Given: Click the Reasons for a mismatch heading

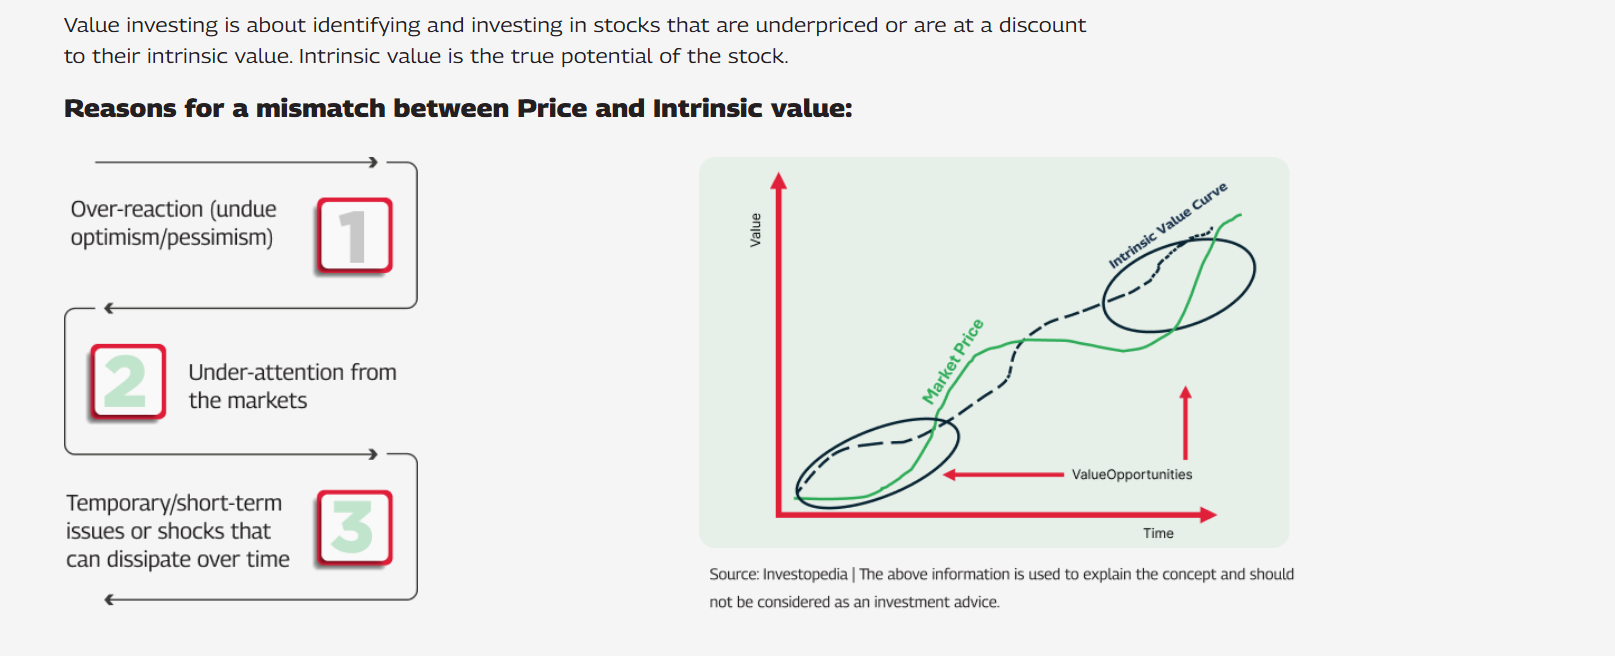Looking at the screenshot, I should [x=458, y=108].
